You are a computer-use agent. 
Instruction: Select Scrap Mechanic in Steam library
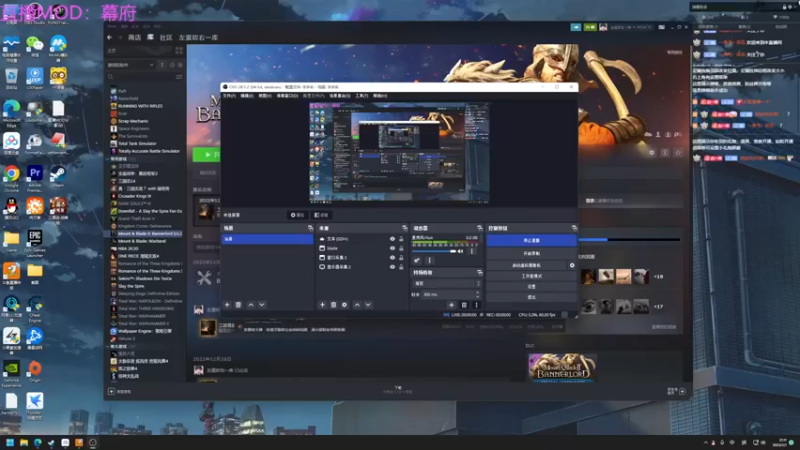click(x=130, y=121)
